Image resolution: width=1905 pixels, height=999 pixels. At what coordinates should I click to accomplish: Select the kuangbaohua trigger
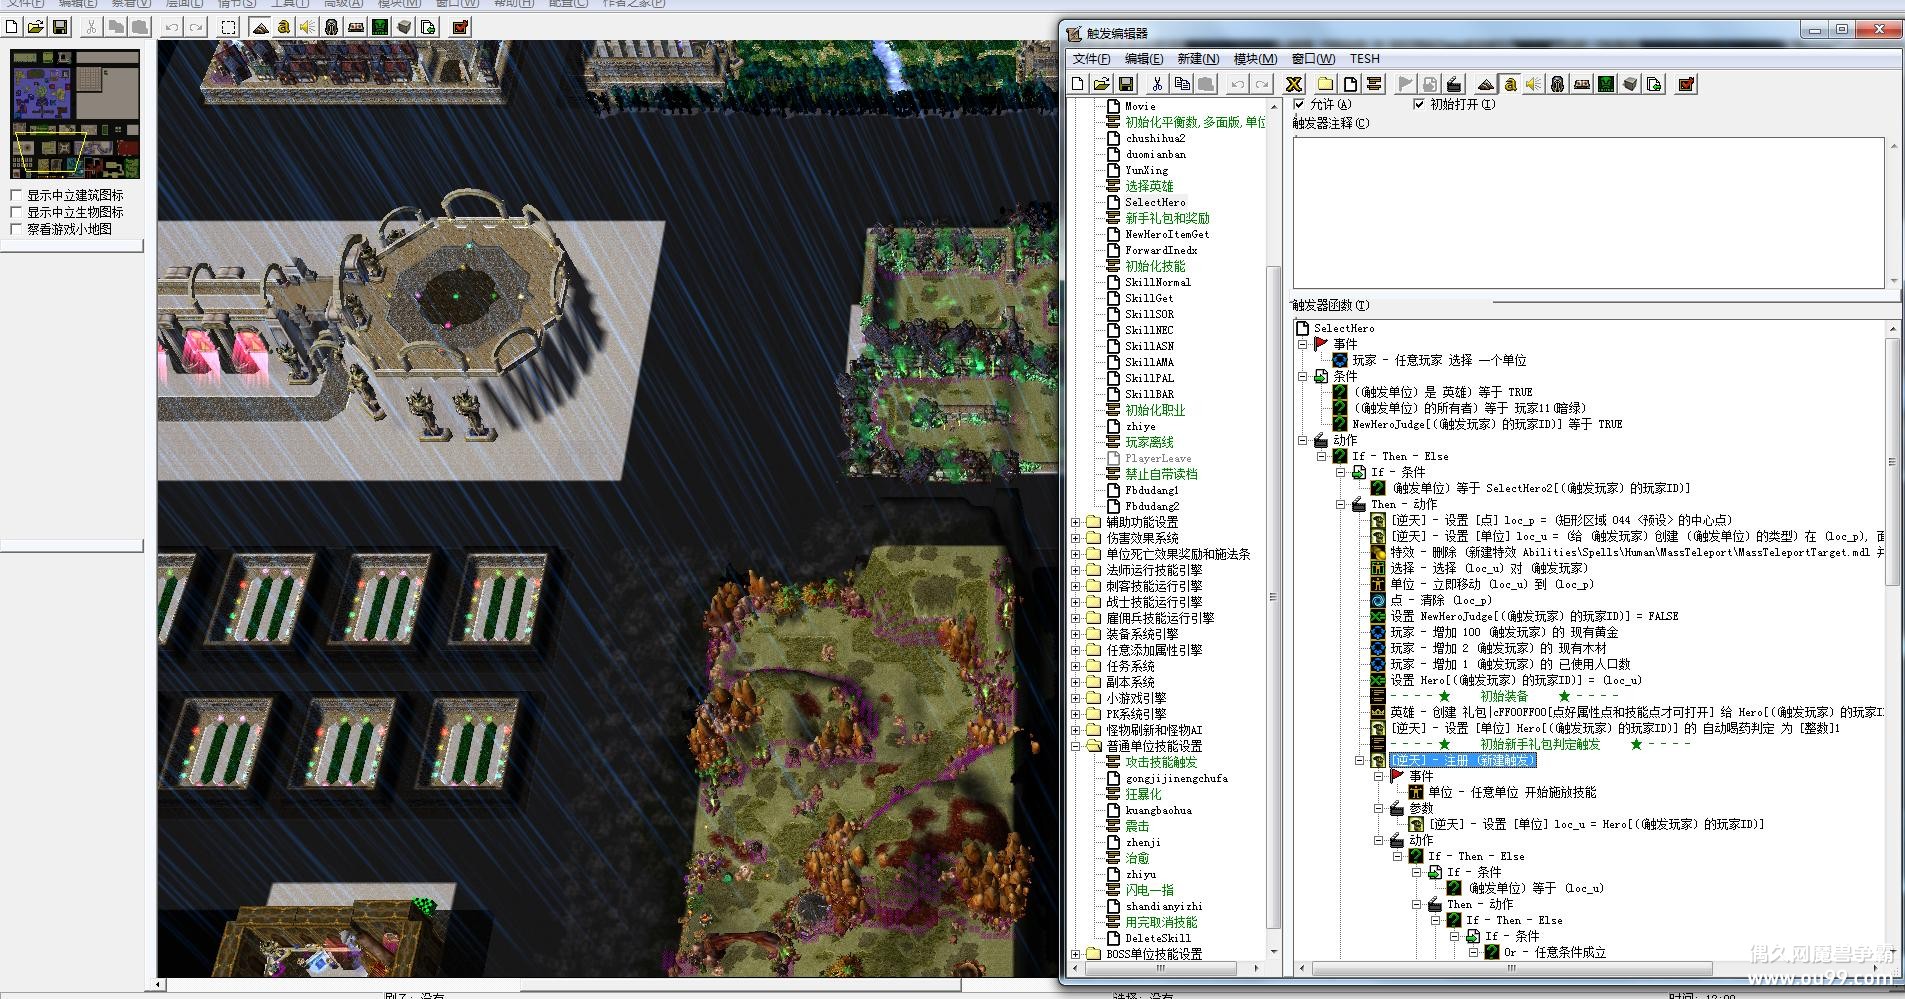[1158, 810]
